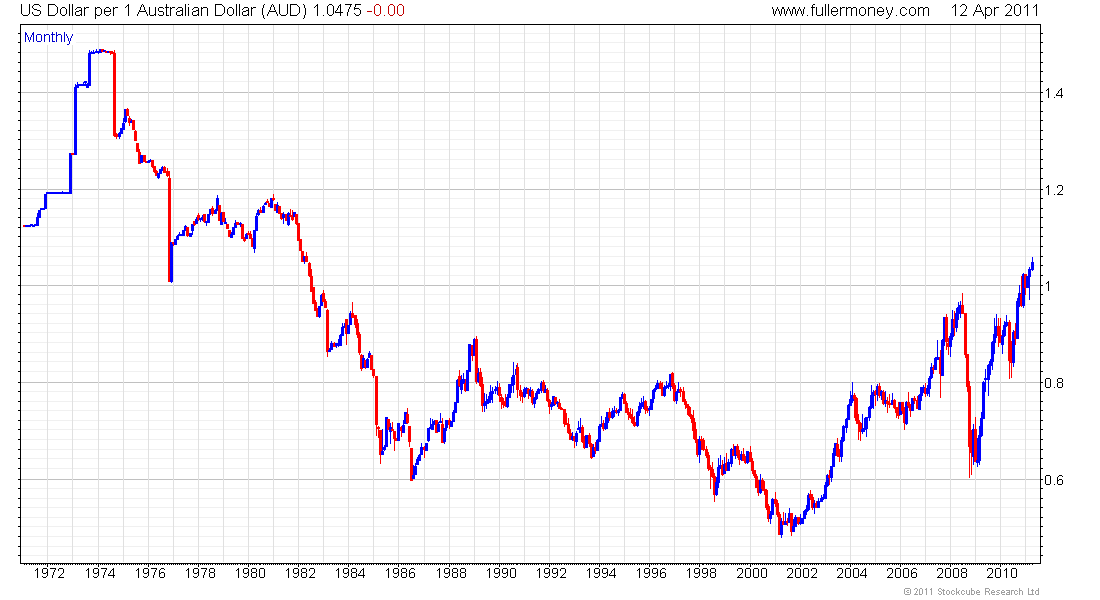Open the www.fullermoney.com source label
This screenshot has height=600, width=1100.
pos(850,11)
